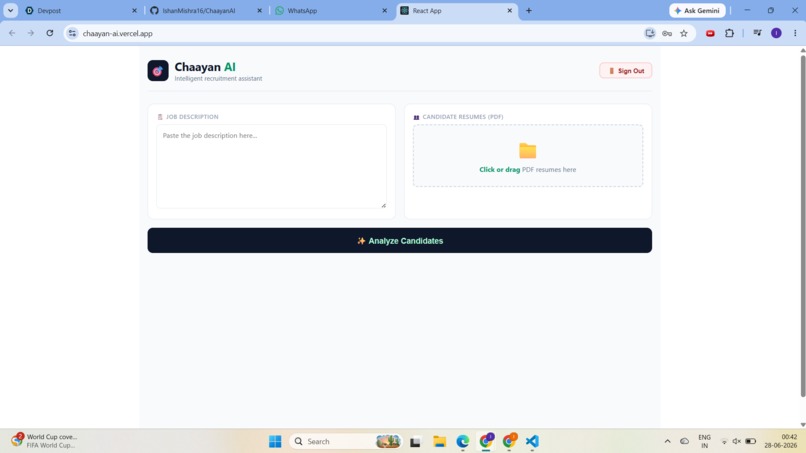Click the 'Click or drag' upload link
The height and width of the screenshot is (453, 806).
499,170
